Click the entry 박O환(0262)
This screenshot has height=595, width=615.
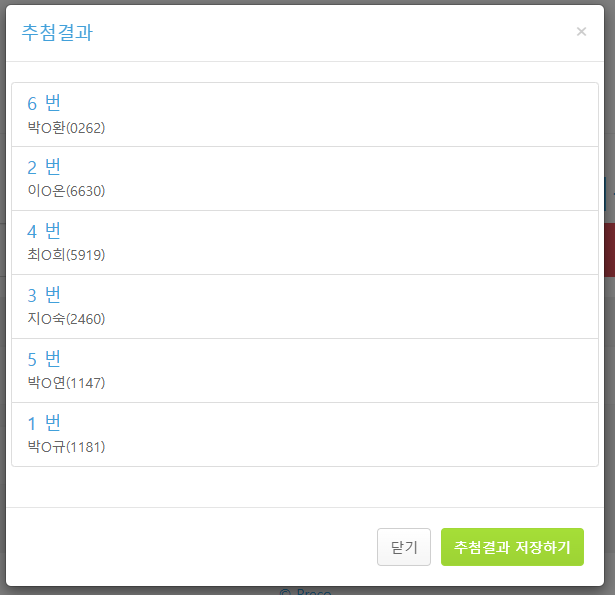pos(66,128)
